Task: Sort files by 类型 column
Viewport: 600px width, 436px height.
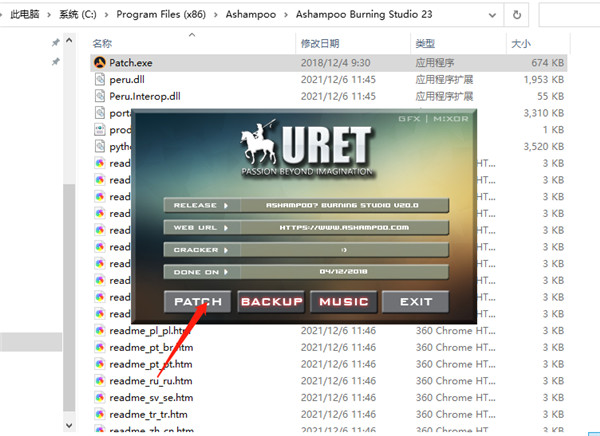Action: [x=425, y=44]
